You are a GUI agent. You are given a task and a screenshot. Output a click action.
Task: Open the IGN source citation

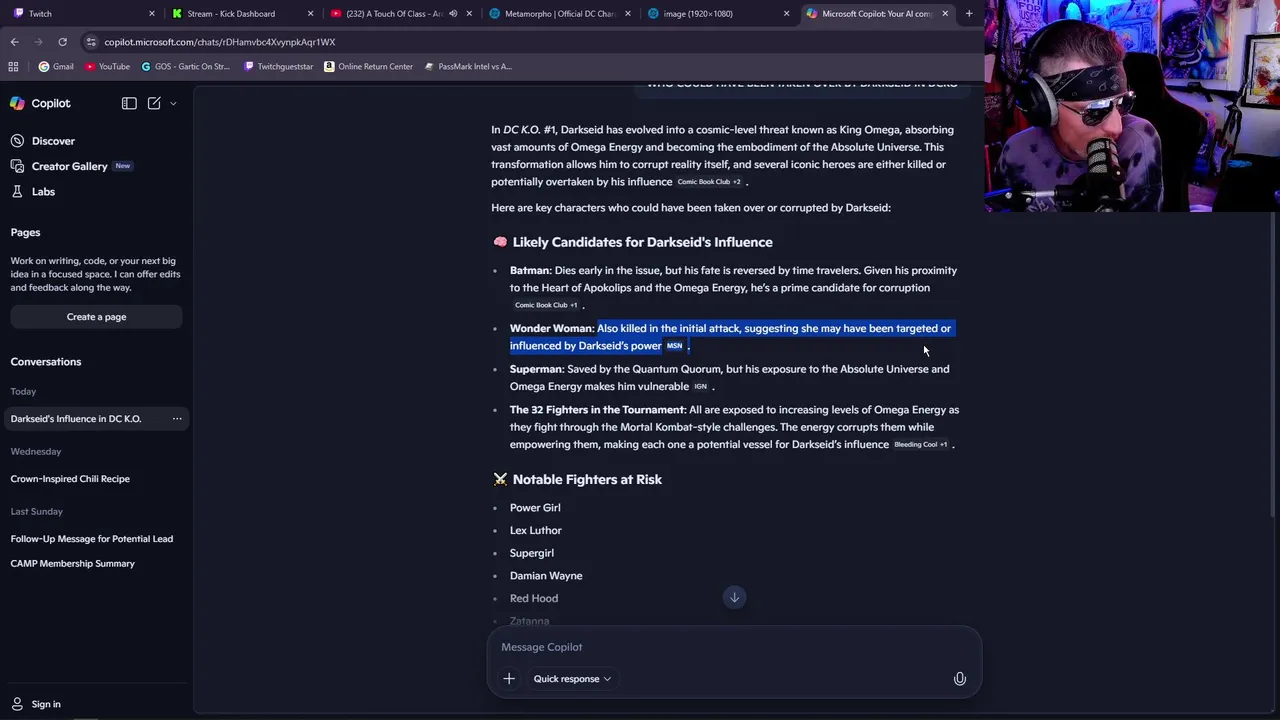point(700,387)
